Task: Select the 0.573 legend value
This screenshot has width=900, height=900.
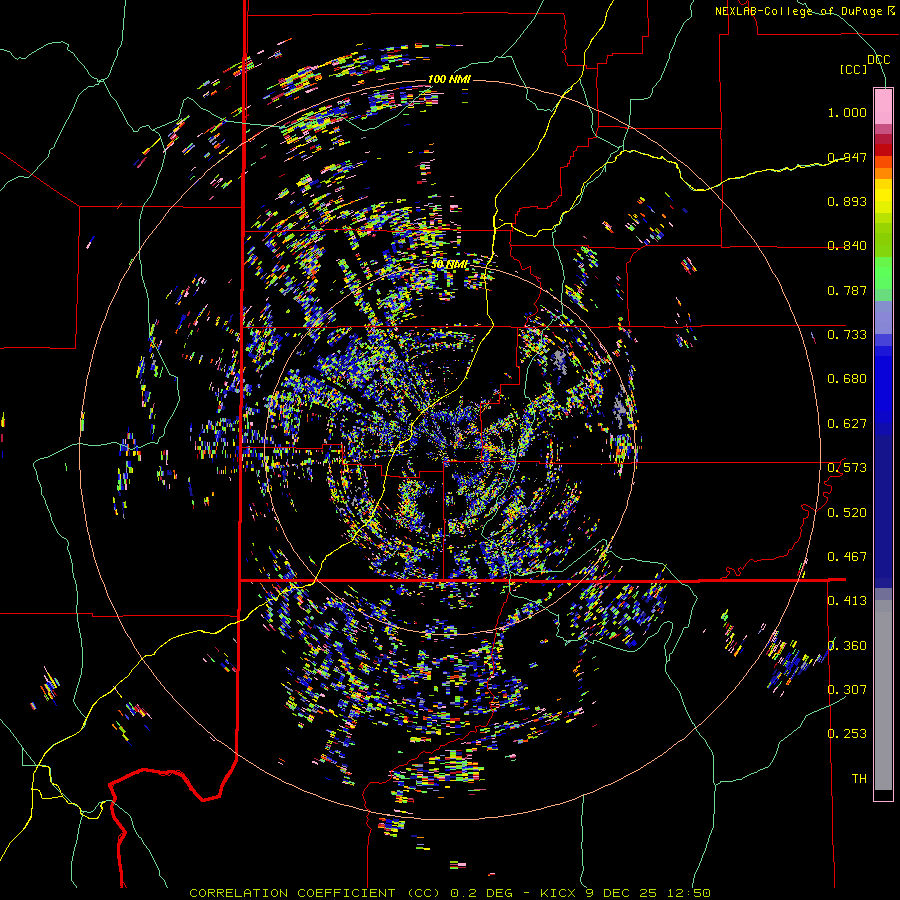Action: click(x=847, y=468)
